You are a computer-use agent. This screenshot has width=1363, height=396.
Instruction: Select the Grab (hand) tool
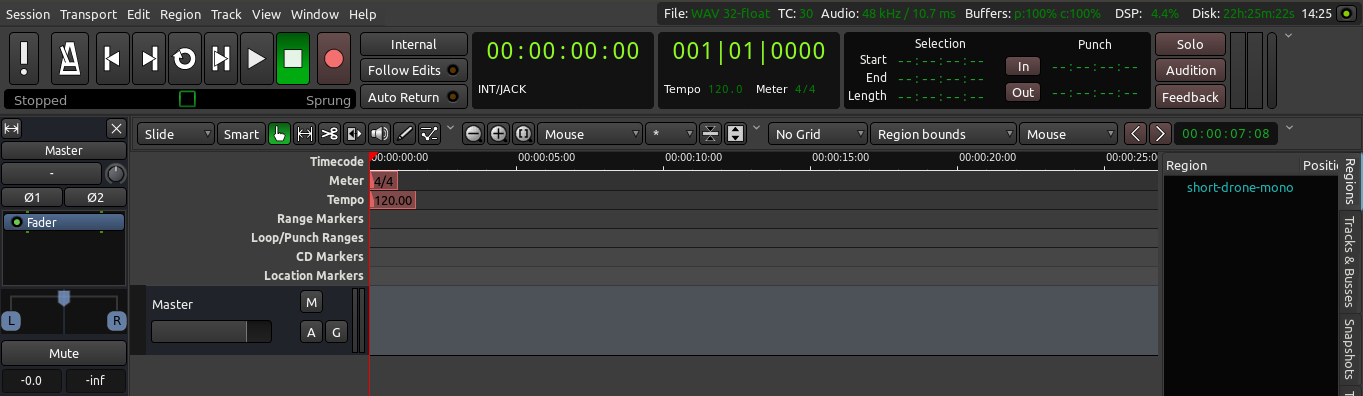tap(280, 134)
